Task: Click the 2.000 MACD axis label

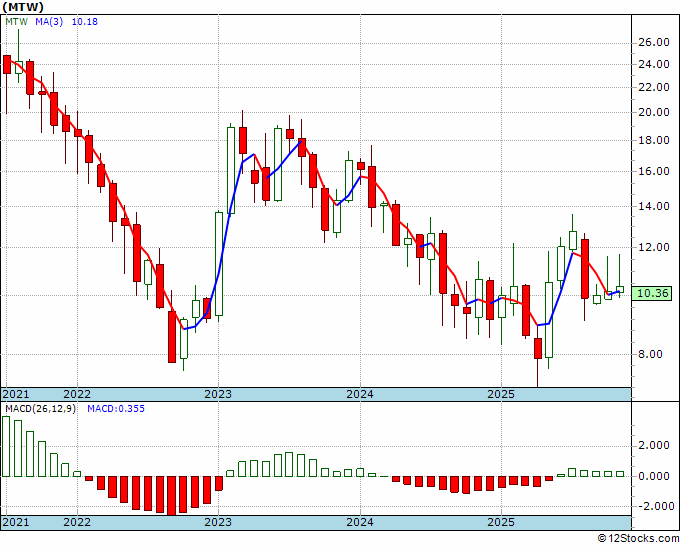Action: click(x=654, y=445)
